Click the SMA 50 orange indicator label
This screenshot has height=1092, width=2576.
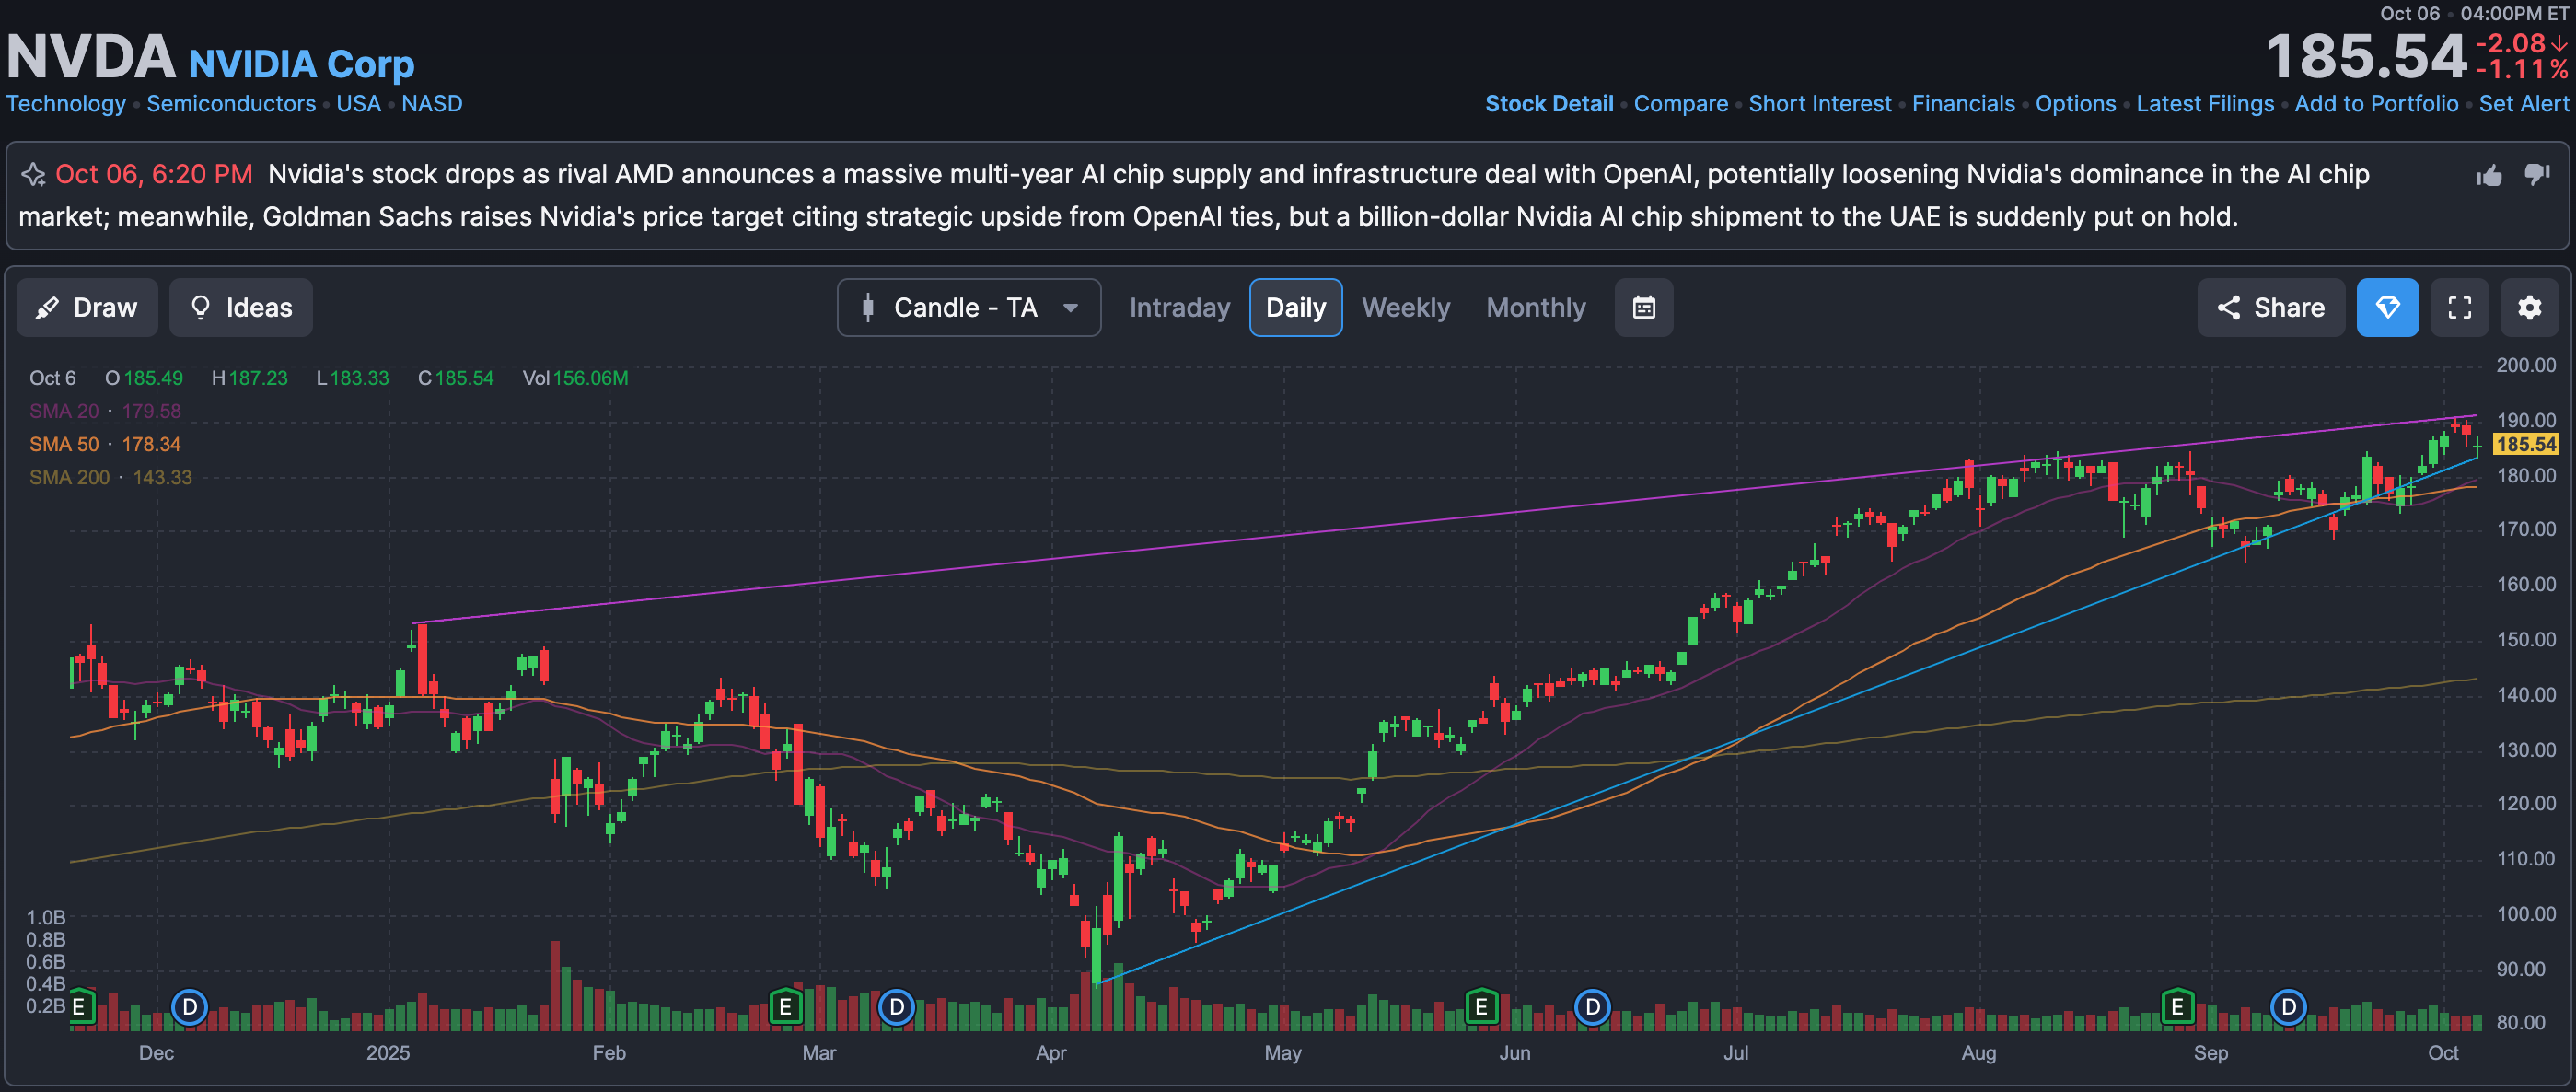point(64,444)
